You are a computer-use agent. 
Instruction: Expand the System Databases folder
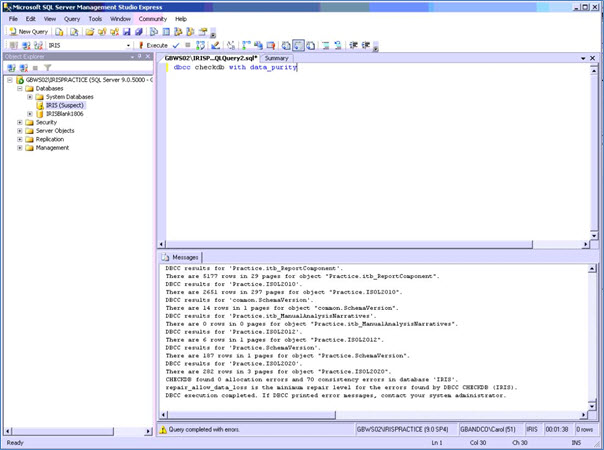[x=30, y=97]
